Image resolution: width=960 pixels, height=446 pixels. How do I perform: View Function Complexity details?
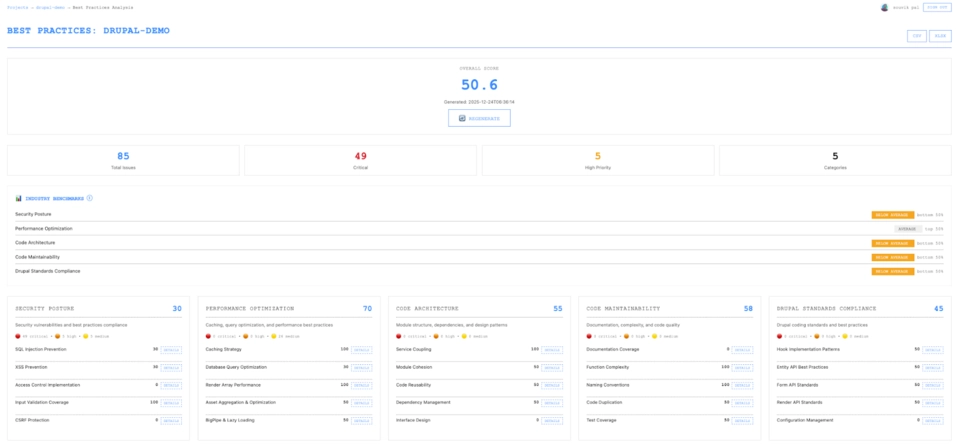pyautogui.click(x=742, y=368)
